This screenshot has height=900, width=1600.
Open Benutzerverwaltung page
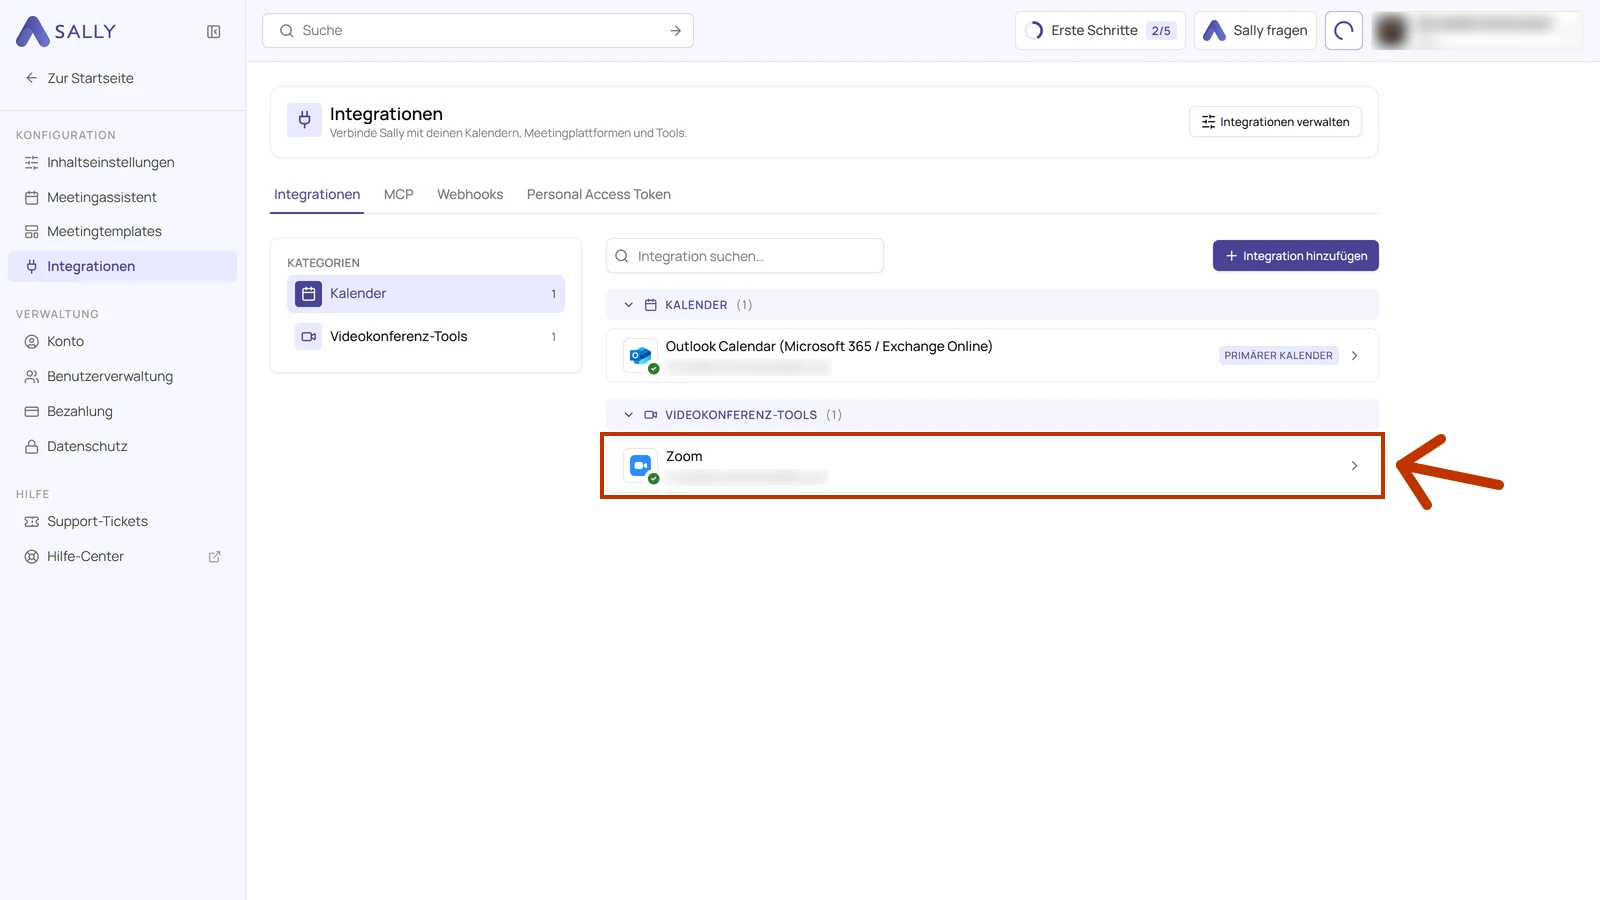122,377
